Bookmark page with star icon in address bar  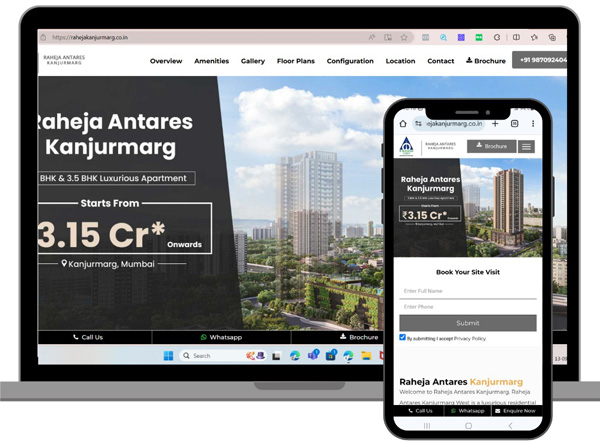[404, 37]
